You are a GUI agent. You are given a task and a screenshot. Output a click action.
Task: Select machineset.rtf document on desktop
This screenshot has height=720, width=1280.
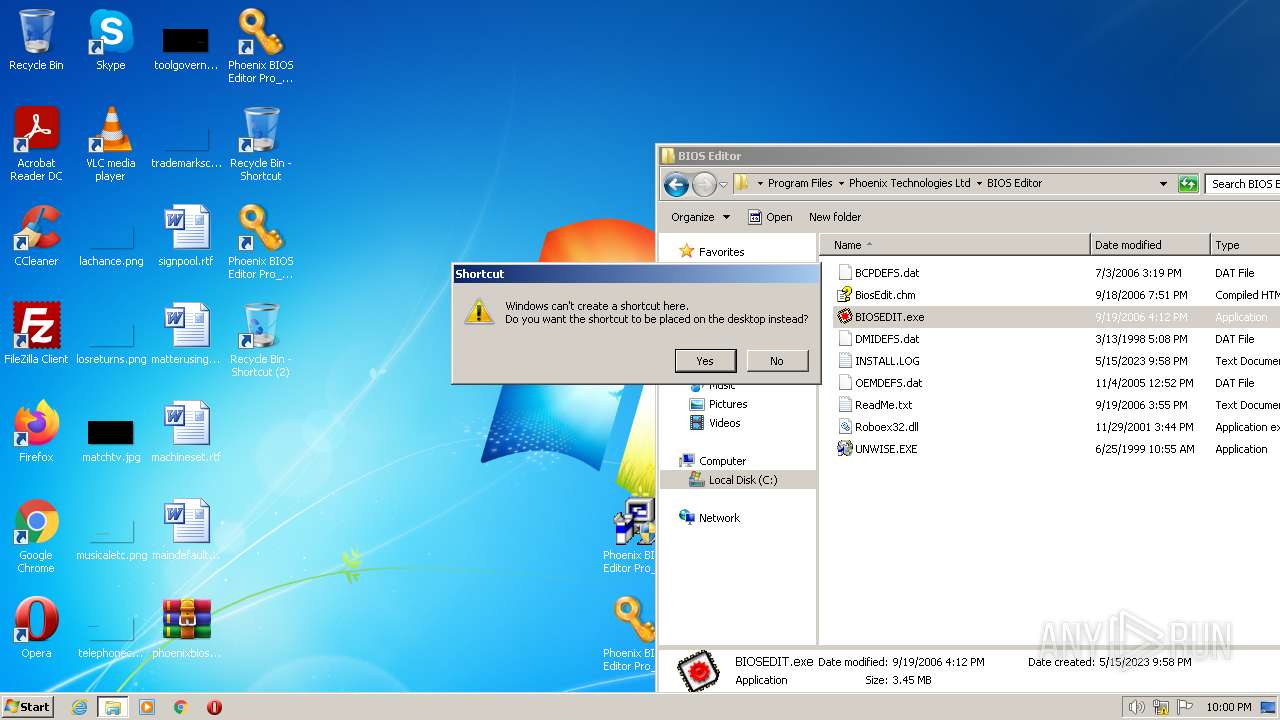click(186, 432)
